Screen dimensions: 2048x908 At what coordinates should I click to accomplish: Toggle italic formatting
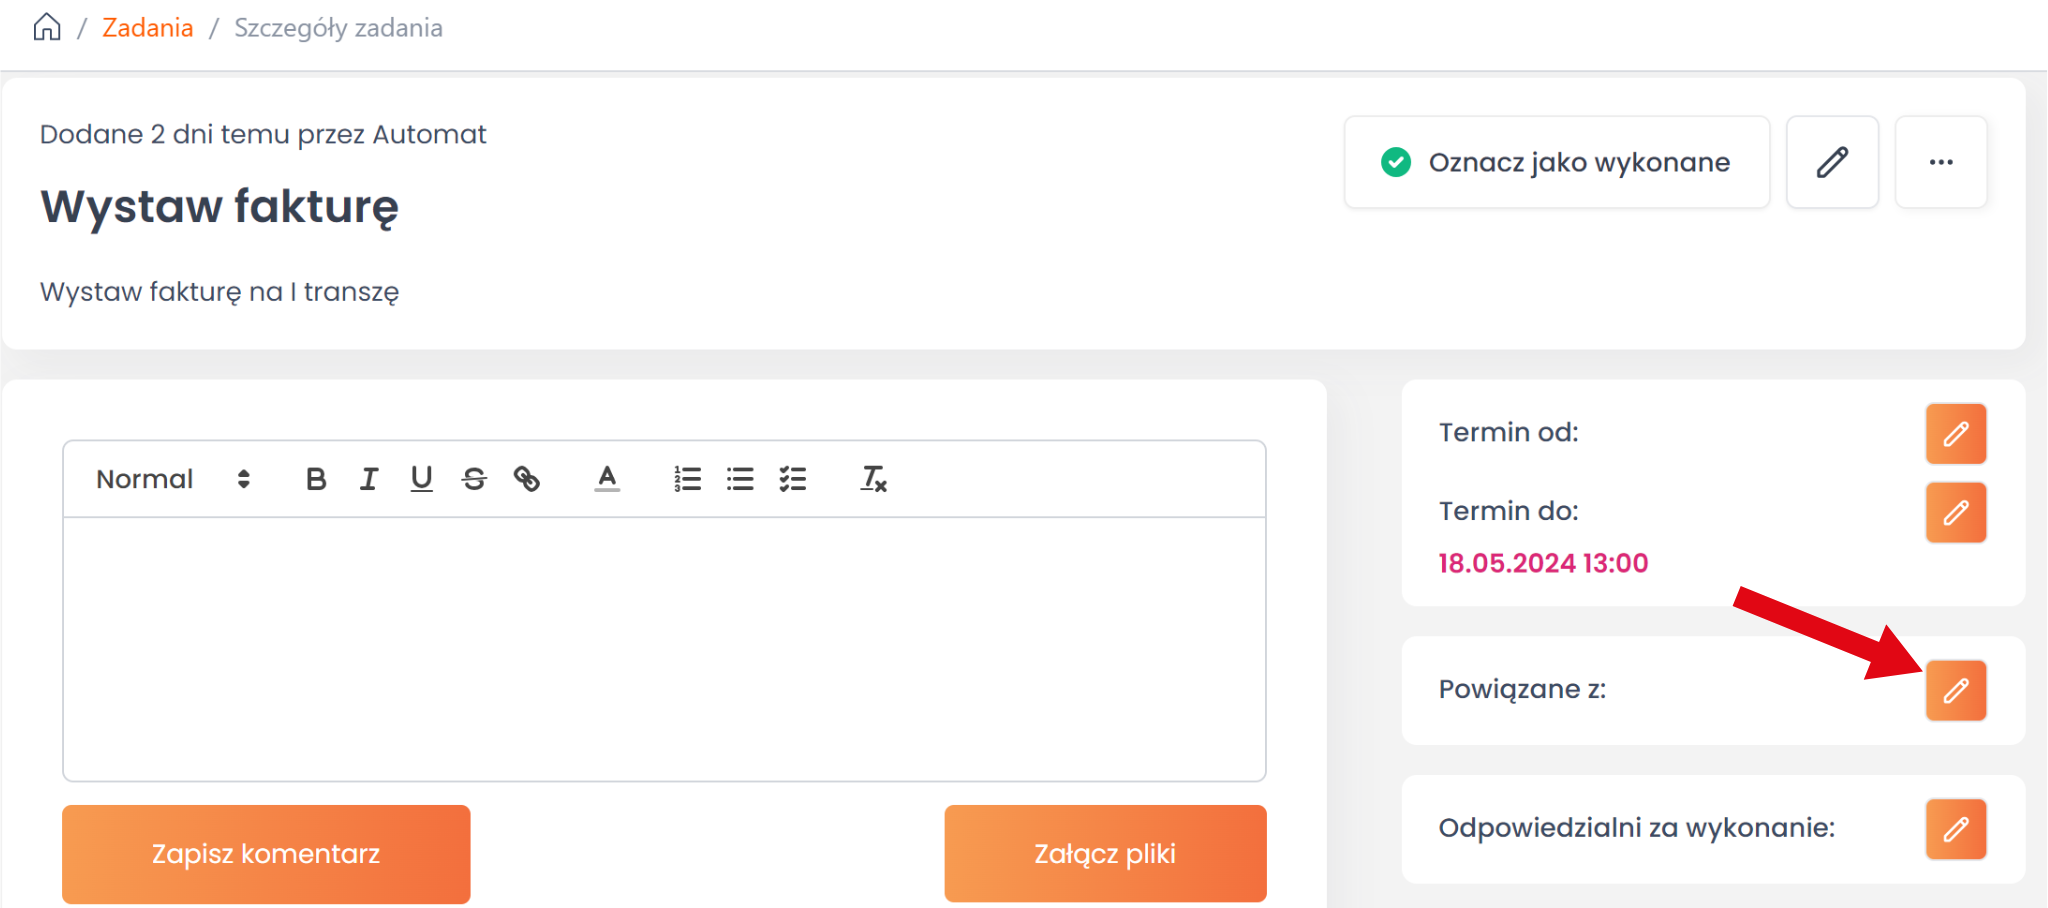tap(369, 479)
